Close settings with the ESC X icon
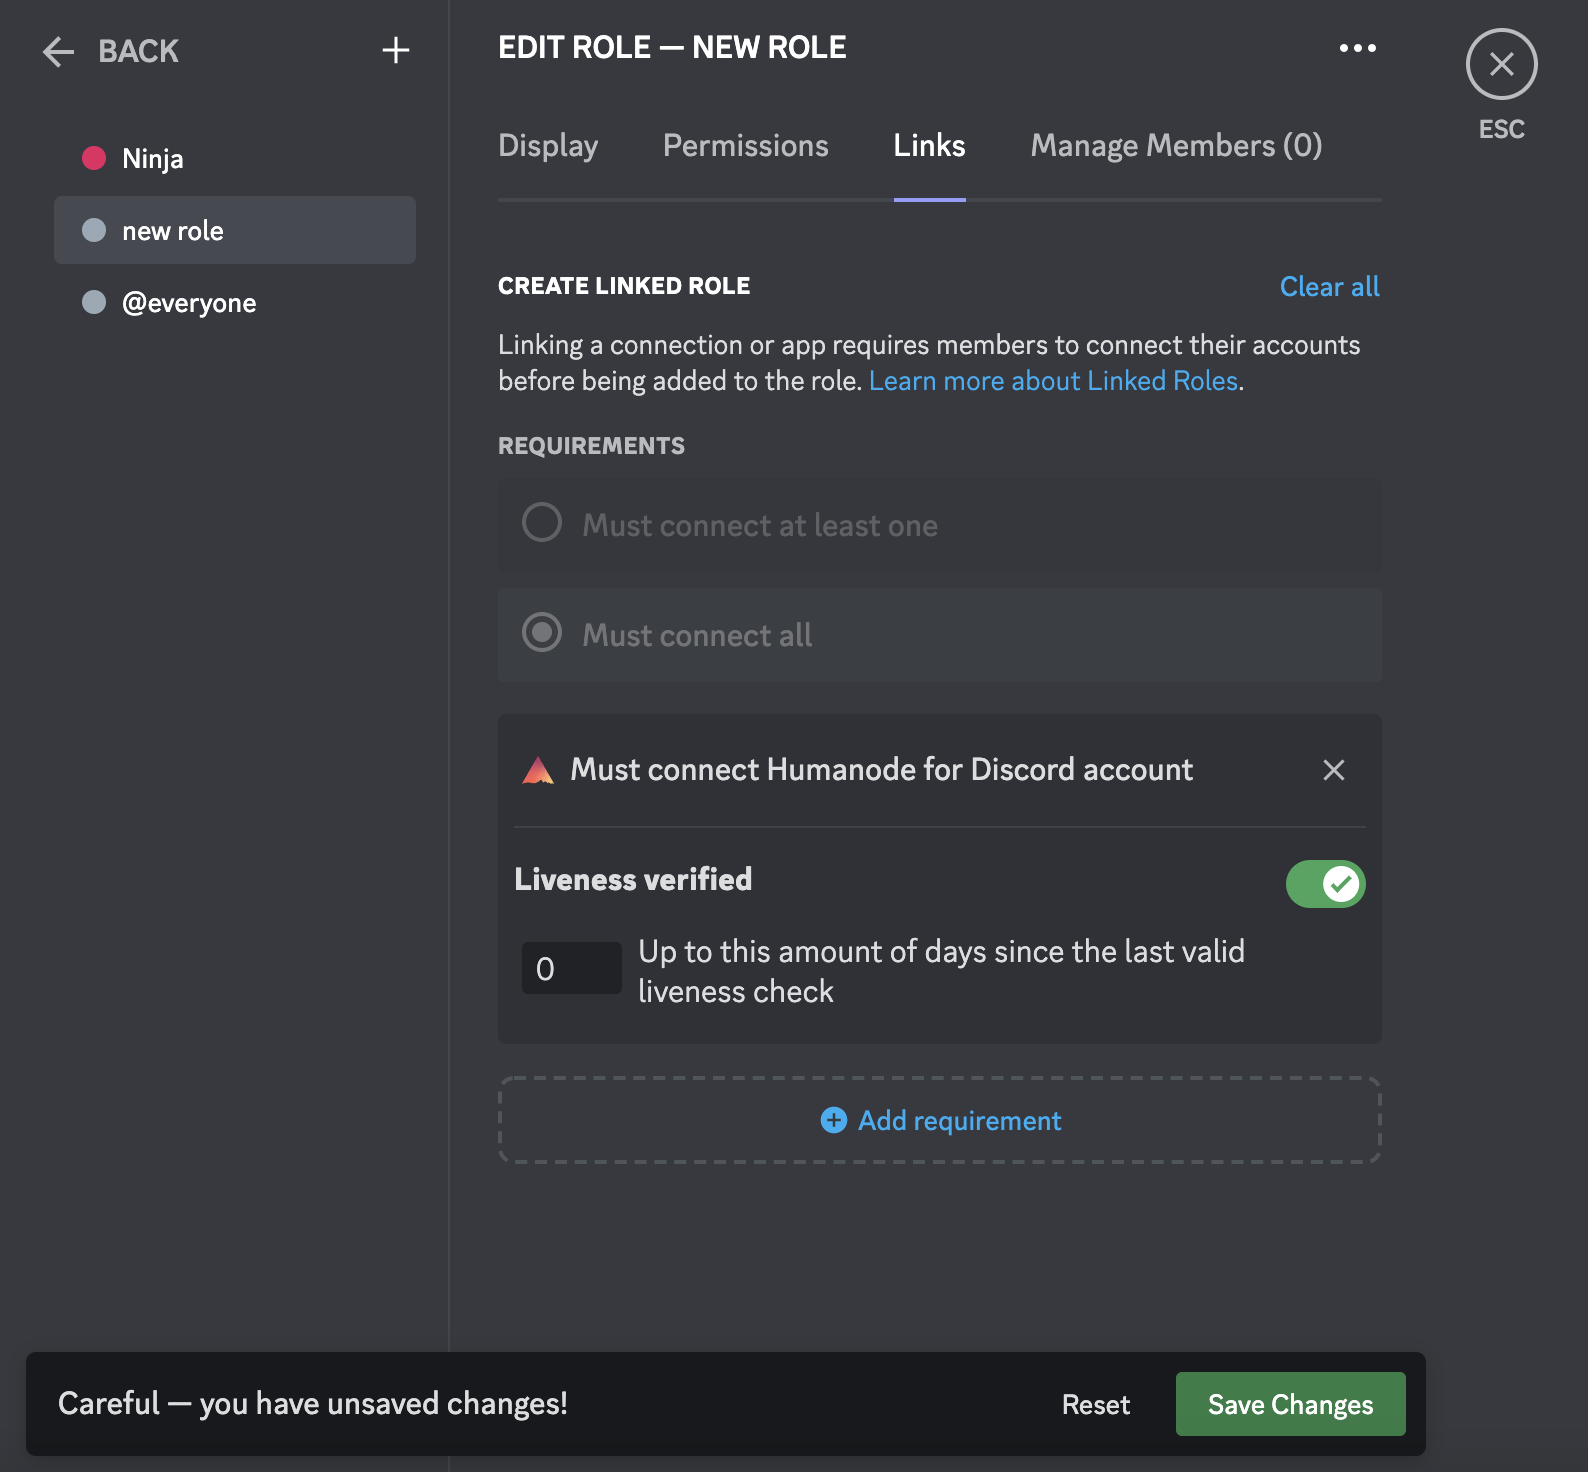This screenshot has width=1588, height=1472. [1501, 64]
